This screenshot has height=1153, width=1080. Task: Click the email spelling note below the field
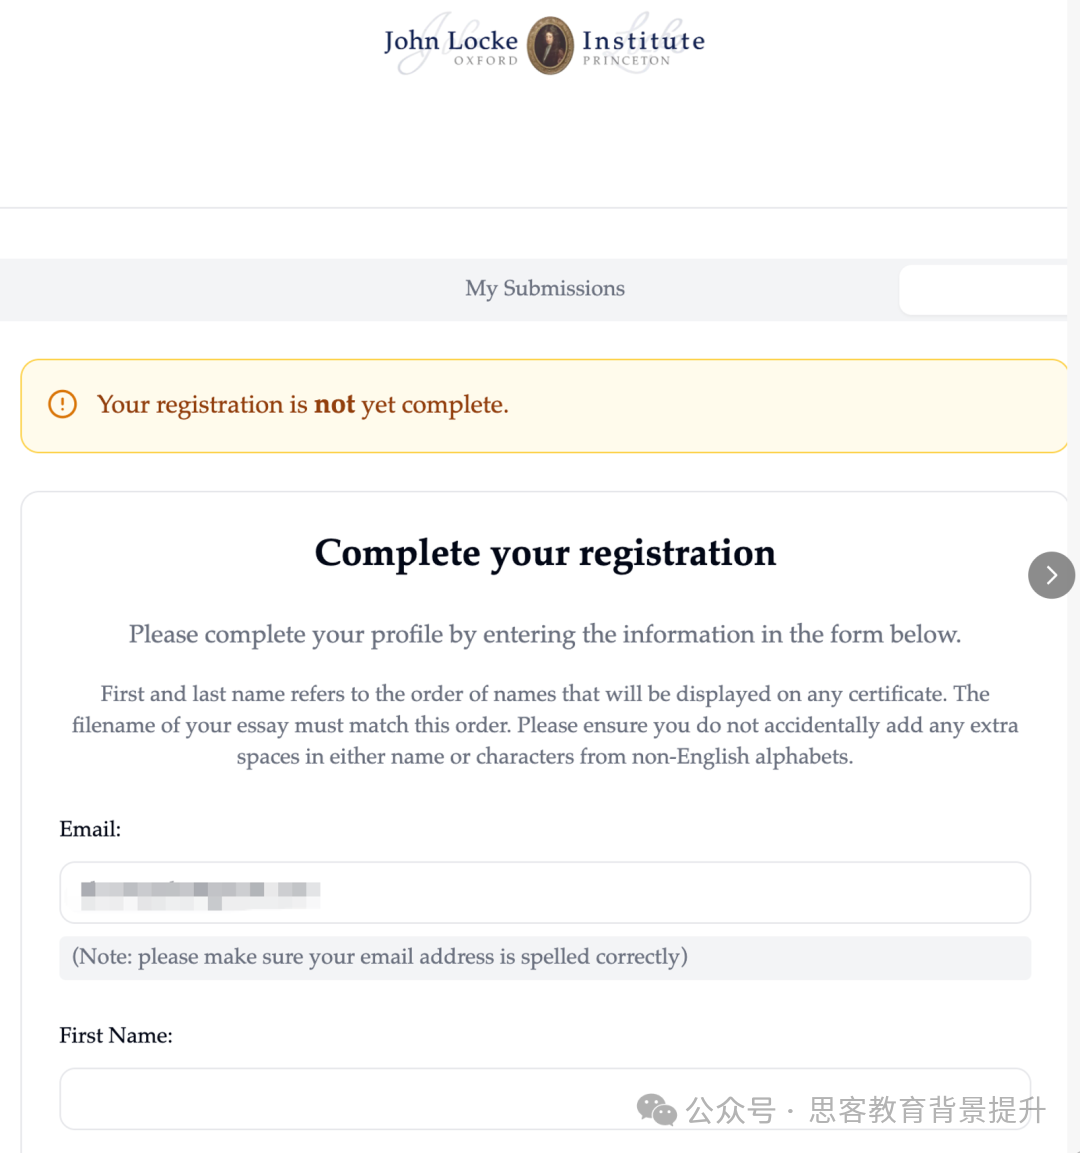click(380, 957)
